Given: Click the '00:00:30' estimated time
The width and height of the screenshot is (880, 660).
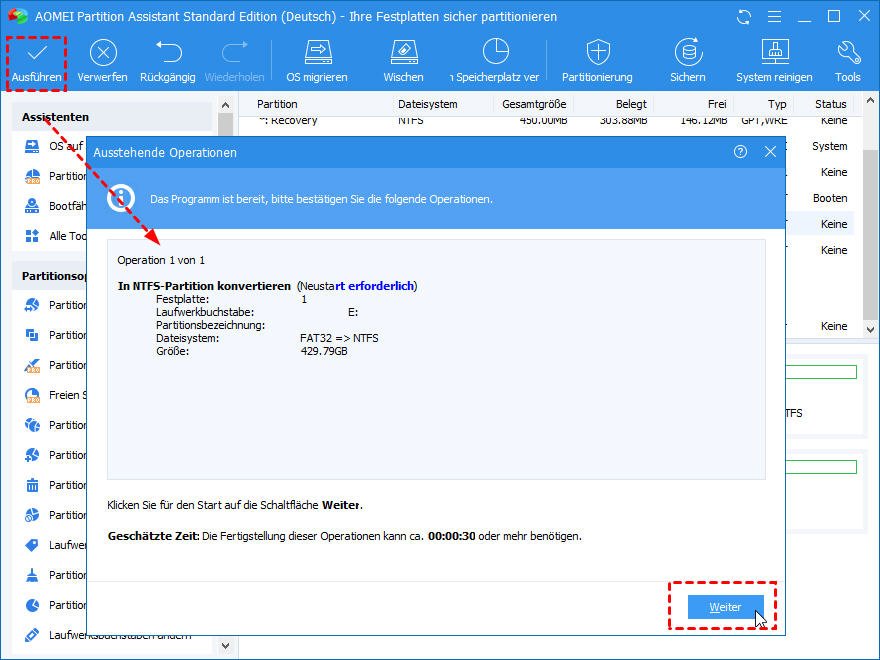Looking at the screenshot, I should 451,536.
